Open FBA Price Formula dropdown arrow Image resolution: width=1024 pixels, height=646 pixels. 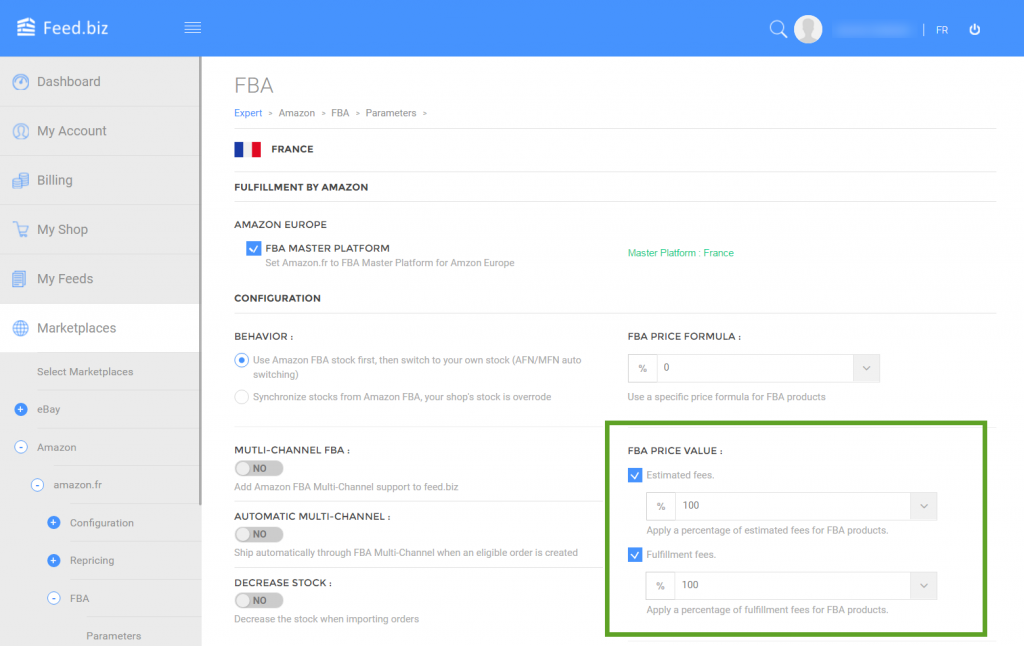click(866, 368)
